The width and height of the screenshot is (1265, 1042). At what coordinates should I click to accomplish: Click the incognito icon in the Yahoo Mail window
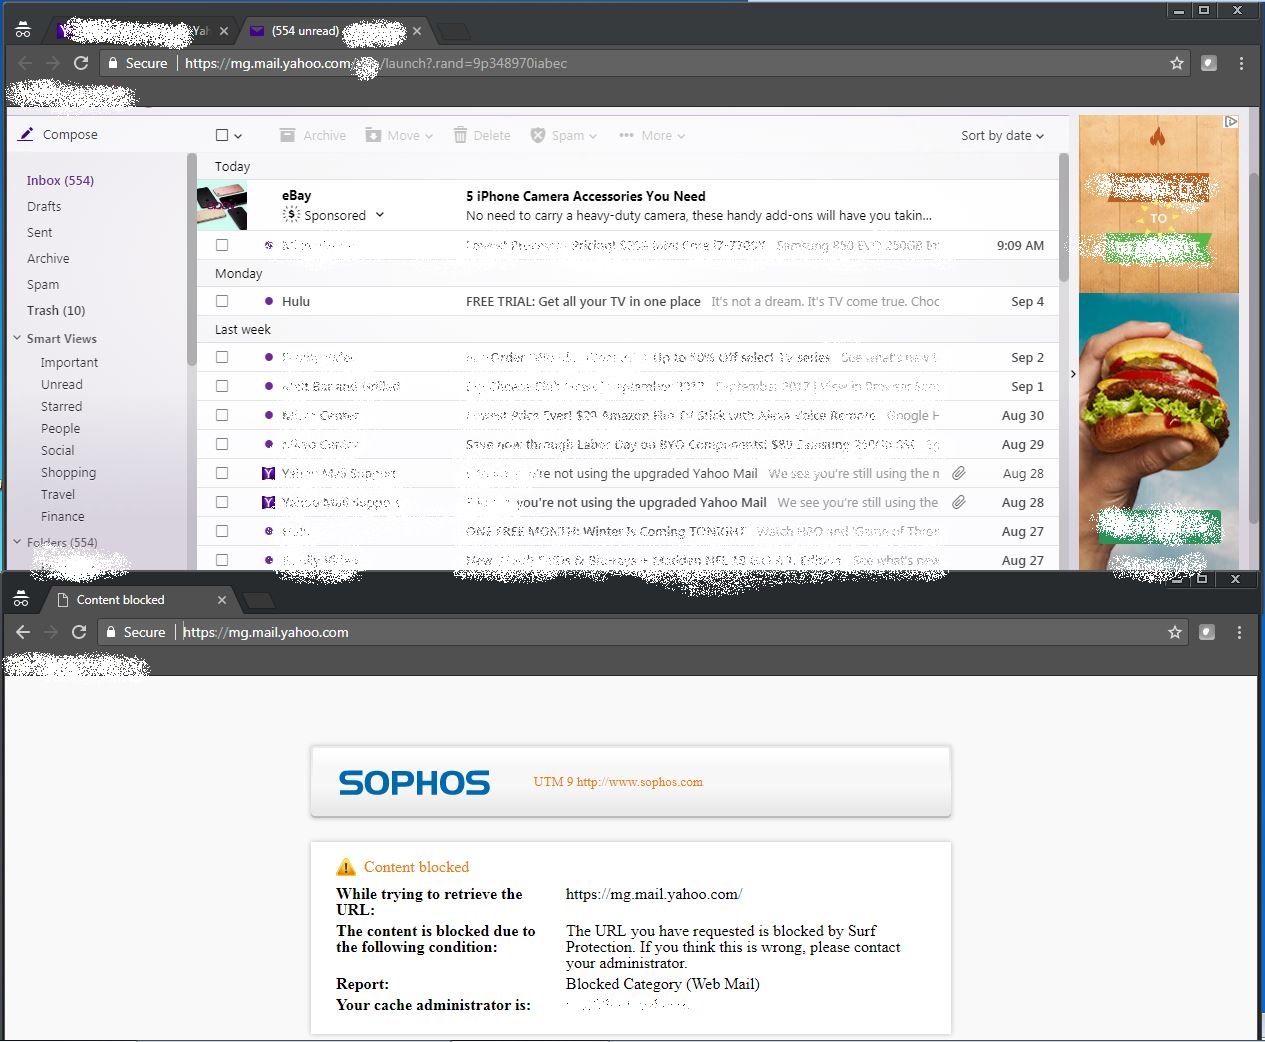23,30
